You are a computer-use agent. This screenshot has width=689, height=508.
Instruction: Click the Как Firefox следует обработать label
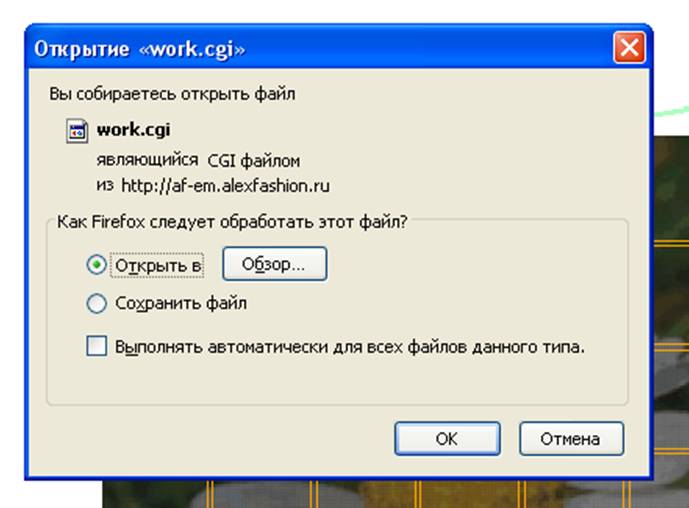point(232,222)
